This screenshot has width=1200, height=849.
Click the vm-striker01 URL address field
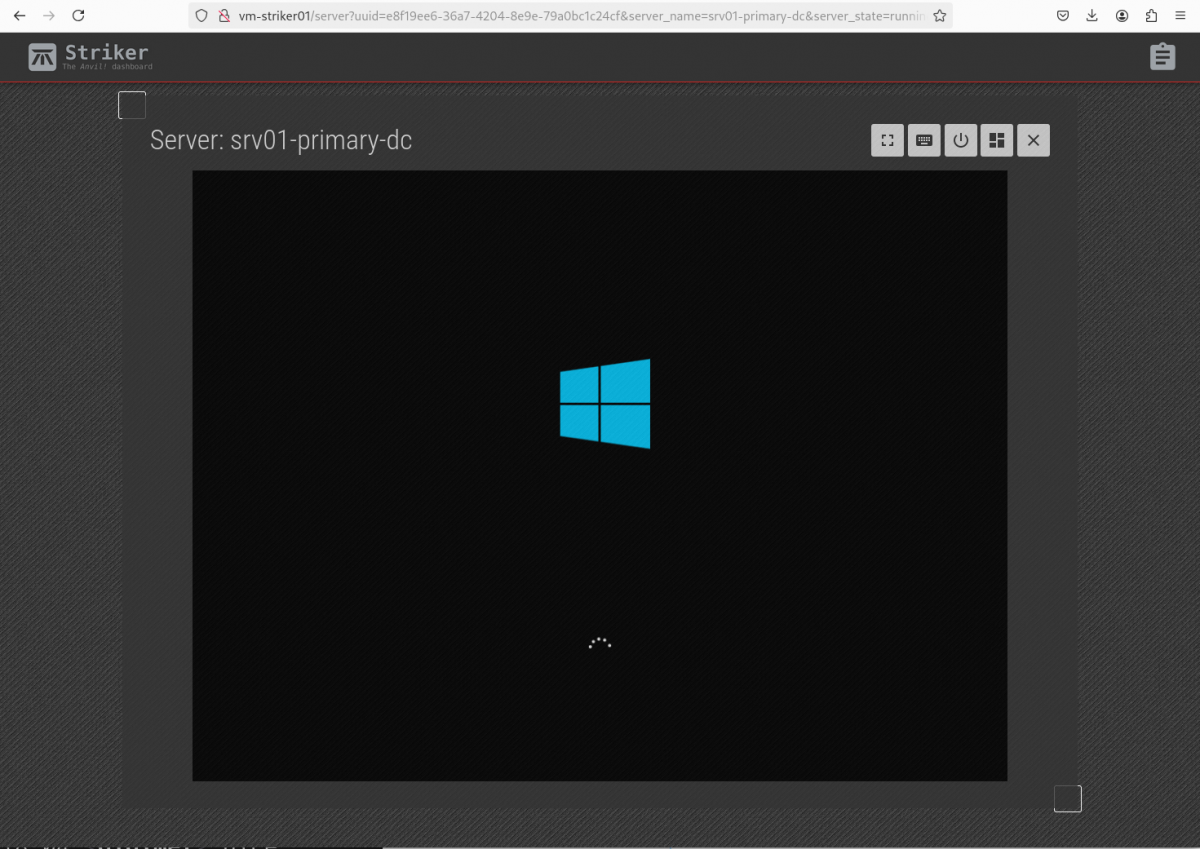[x=580, y=16]
